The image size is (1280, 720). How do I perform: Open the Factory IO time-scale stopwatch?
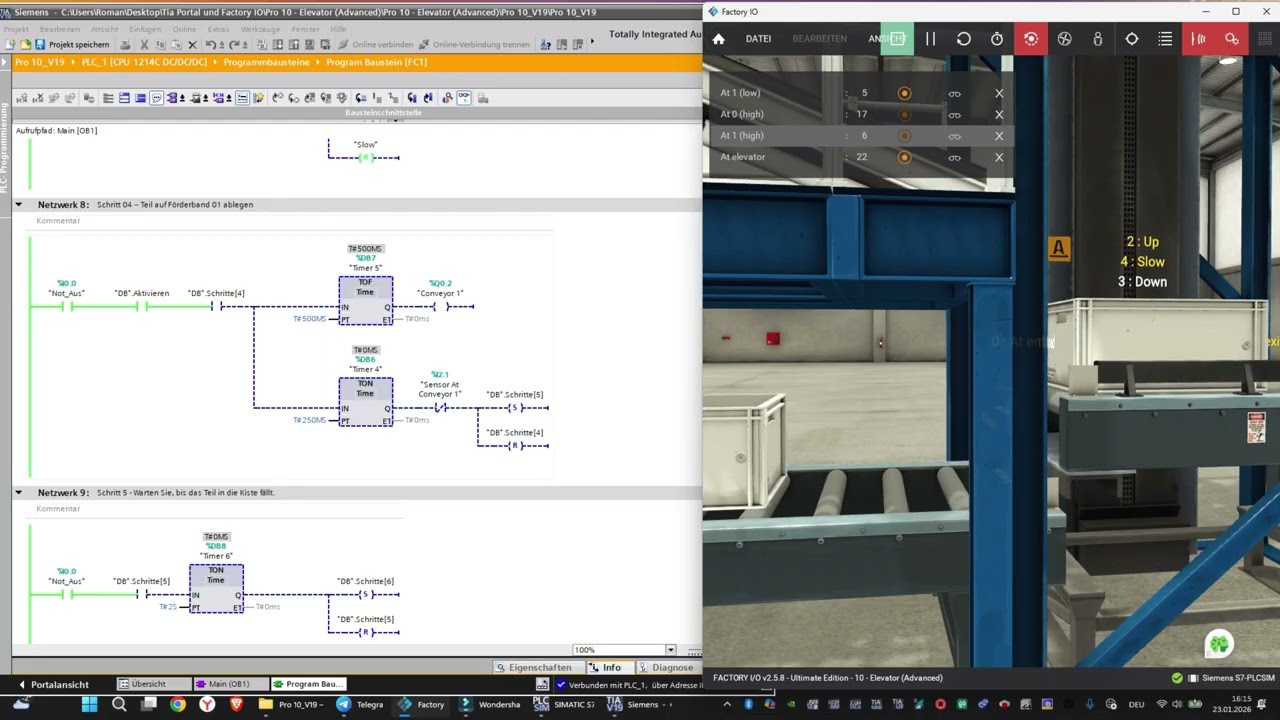997,39
